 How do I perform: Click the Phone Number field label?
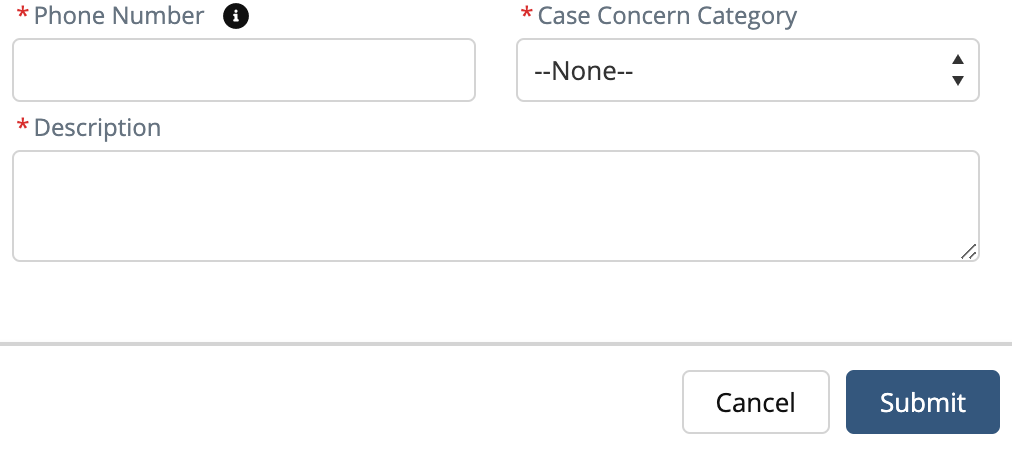coord(119,16)
